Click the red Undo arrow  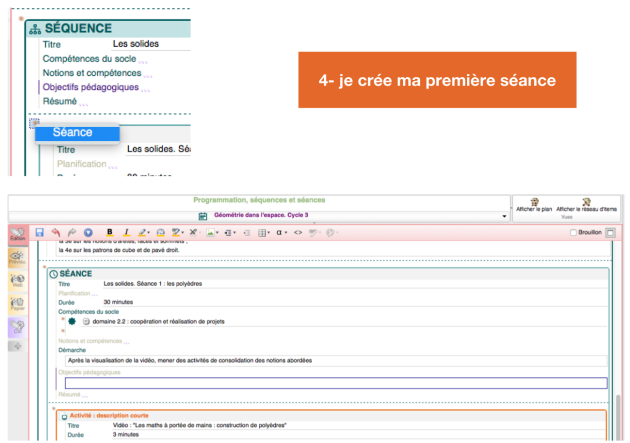click(x=56, y=232)
